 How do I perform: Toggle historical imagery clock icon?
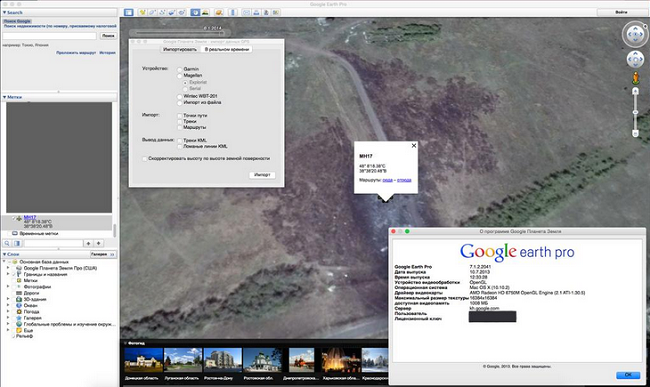(x=195, y=12)
